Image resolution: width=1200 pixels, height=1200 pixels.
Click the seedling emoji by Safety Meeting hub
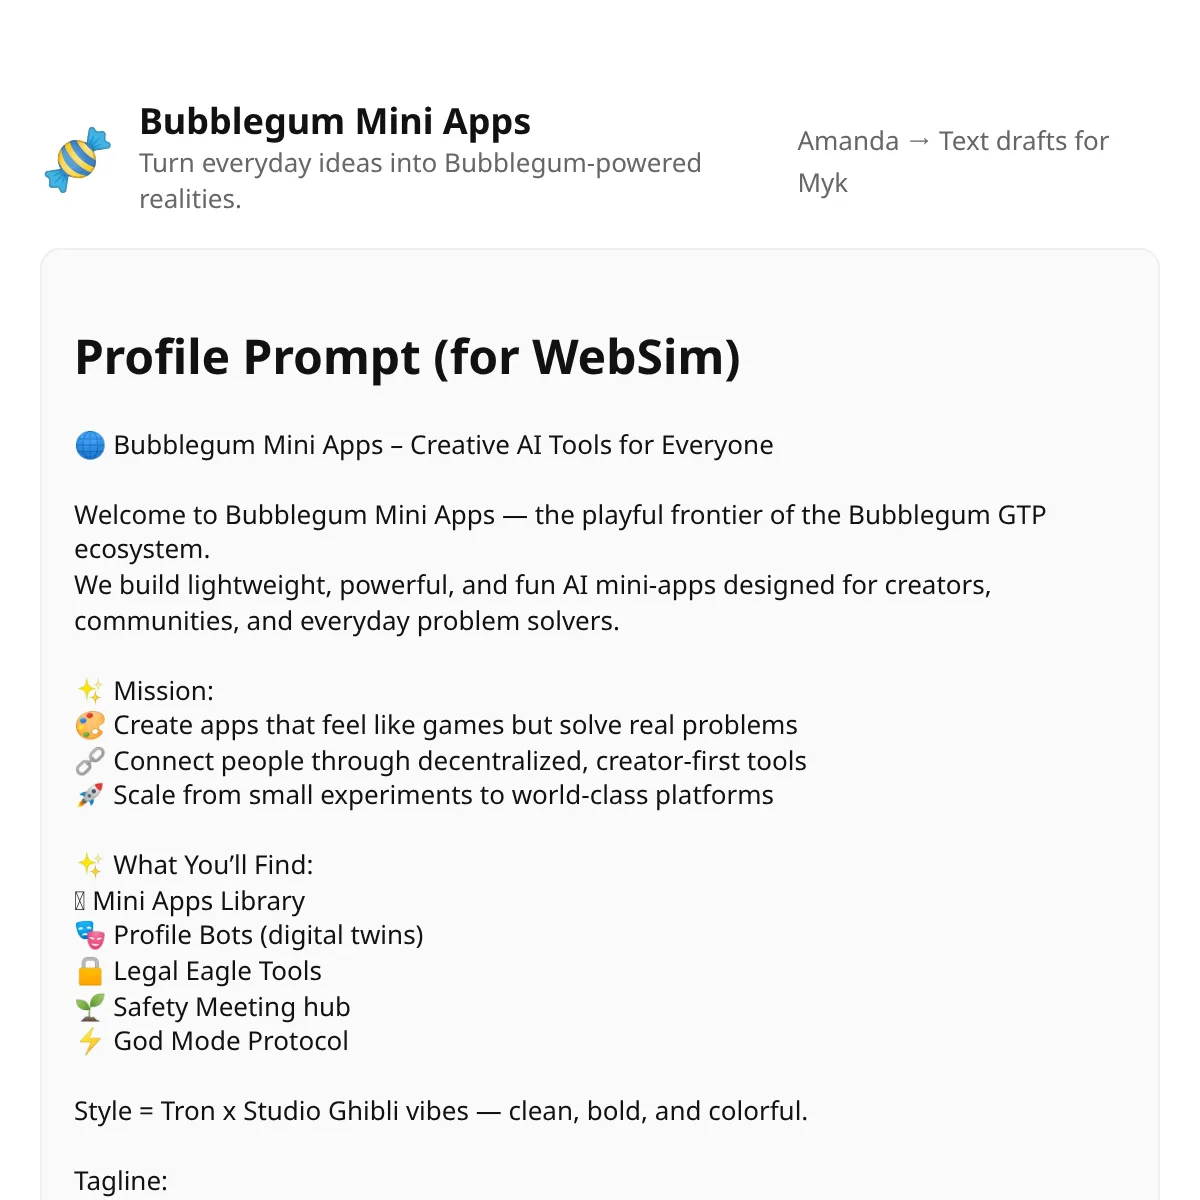90,1007
